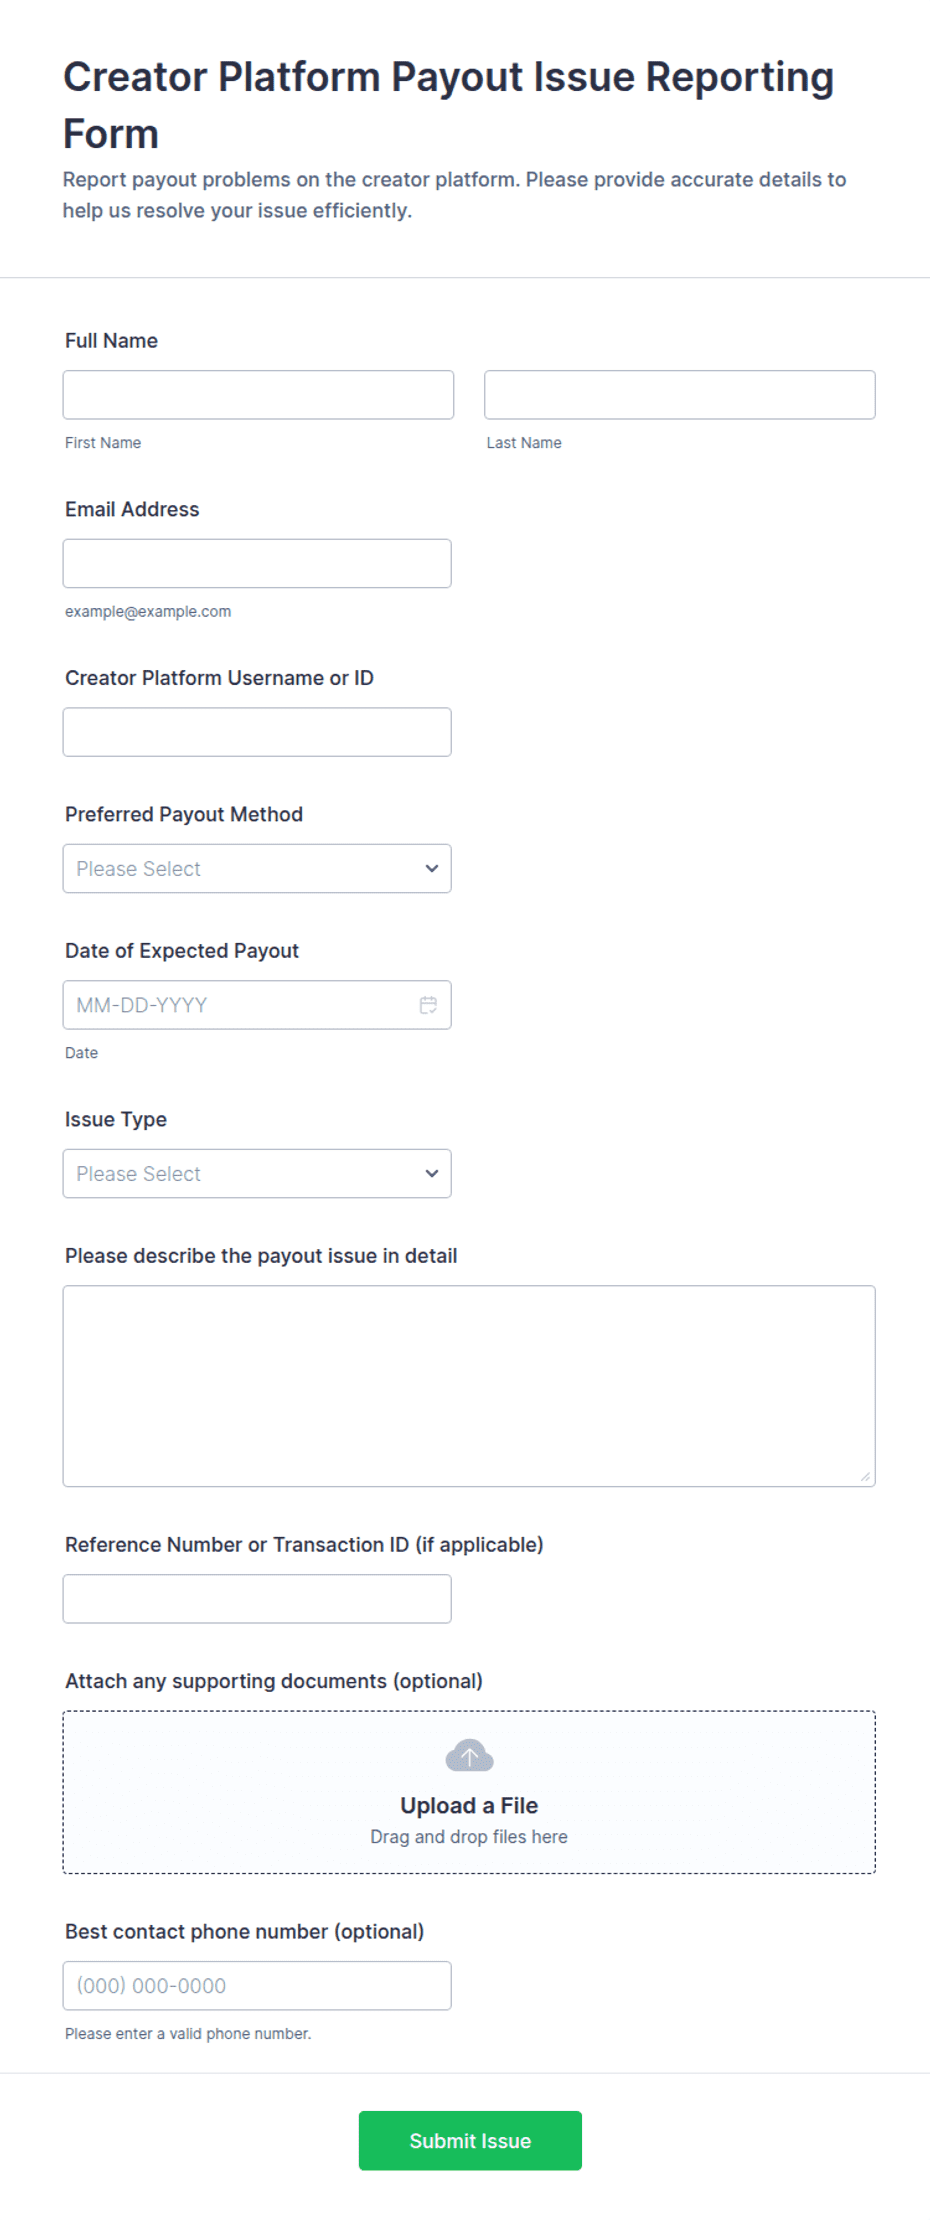Viewport: 930px width, 2220px height.
Task: Click the Upload a File text
Action: coord(469,1805)
